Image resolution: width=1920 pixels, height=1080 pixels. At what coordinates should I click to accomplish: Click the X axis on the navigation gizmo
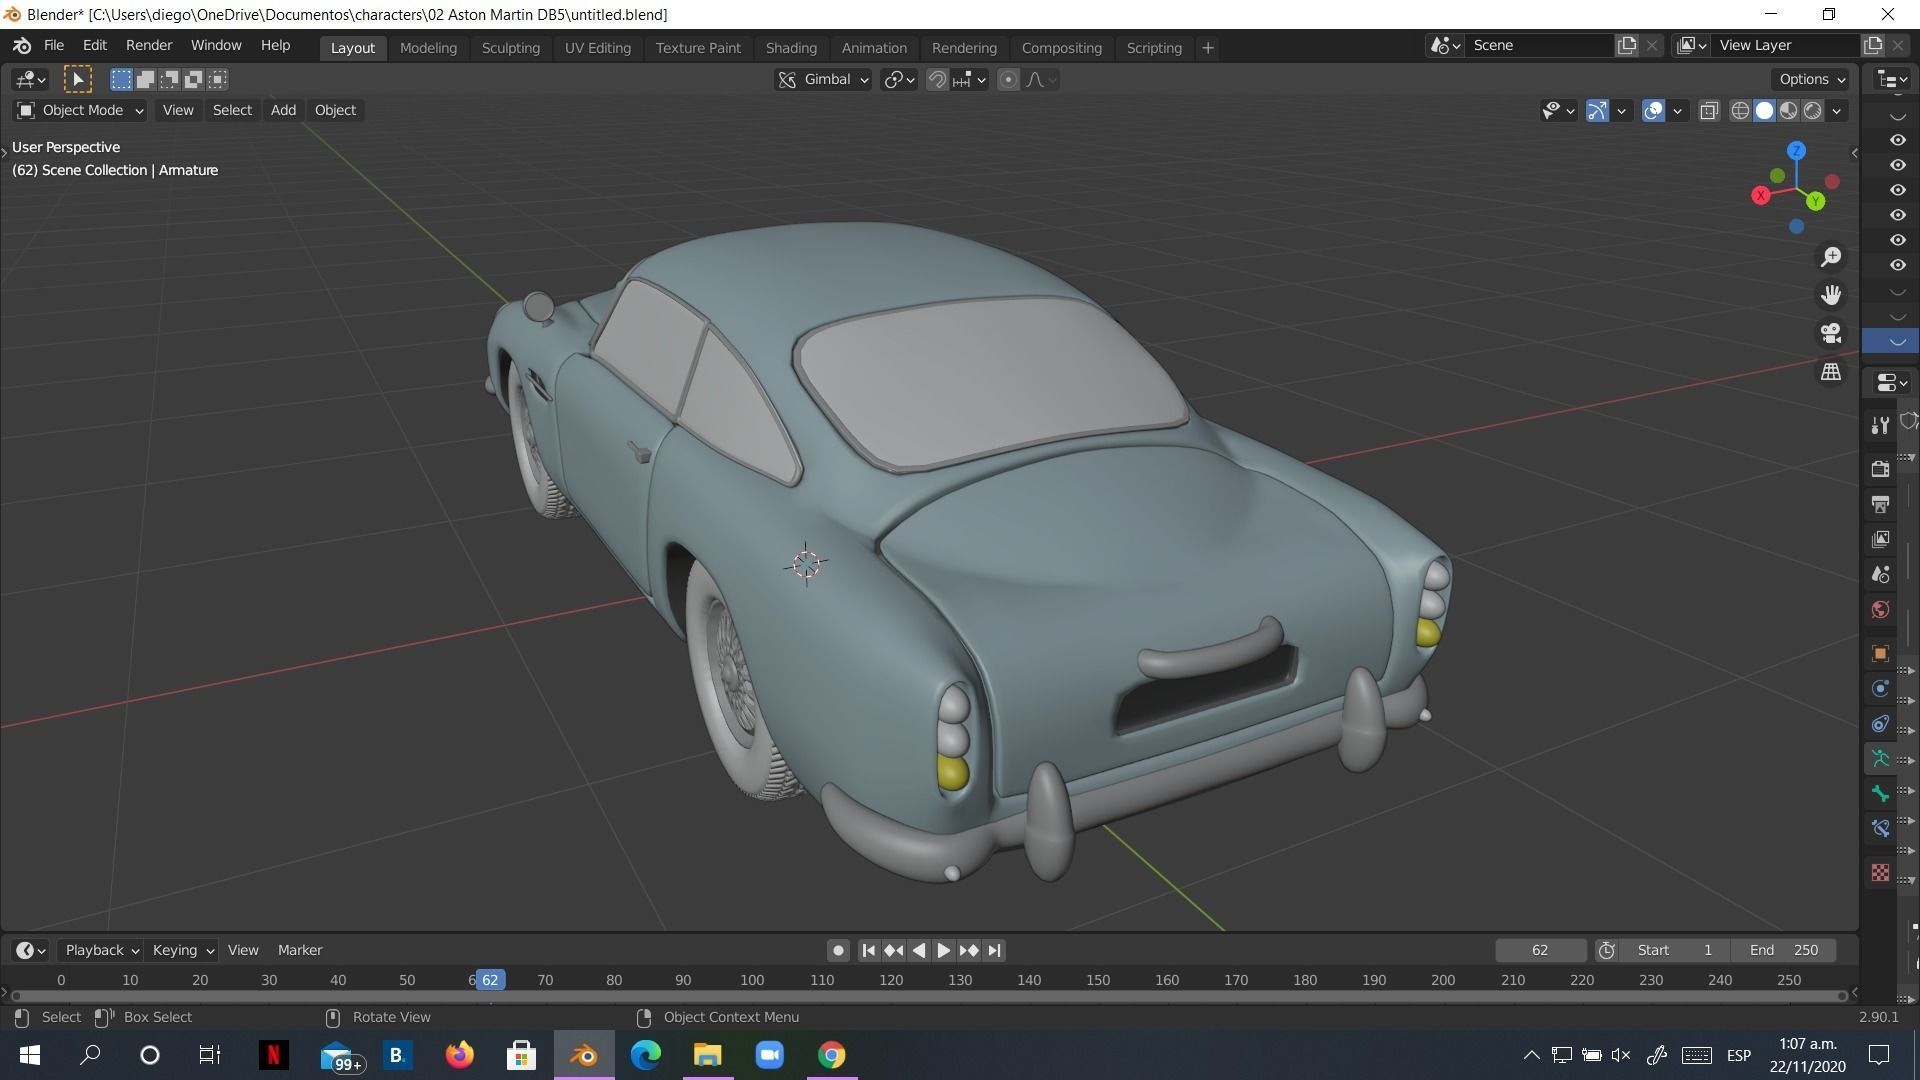coord(1761,196)
